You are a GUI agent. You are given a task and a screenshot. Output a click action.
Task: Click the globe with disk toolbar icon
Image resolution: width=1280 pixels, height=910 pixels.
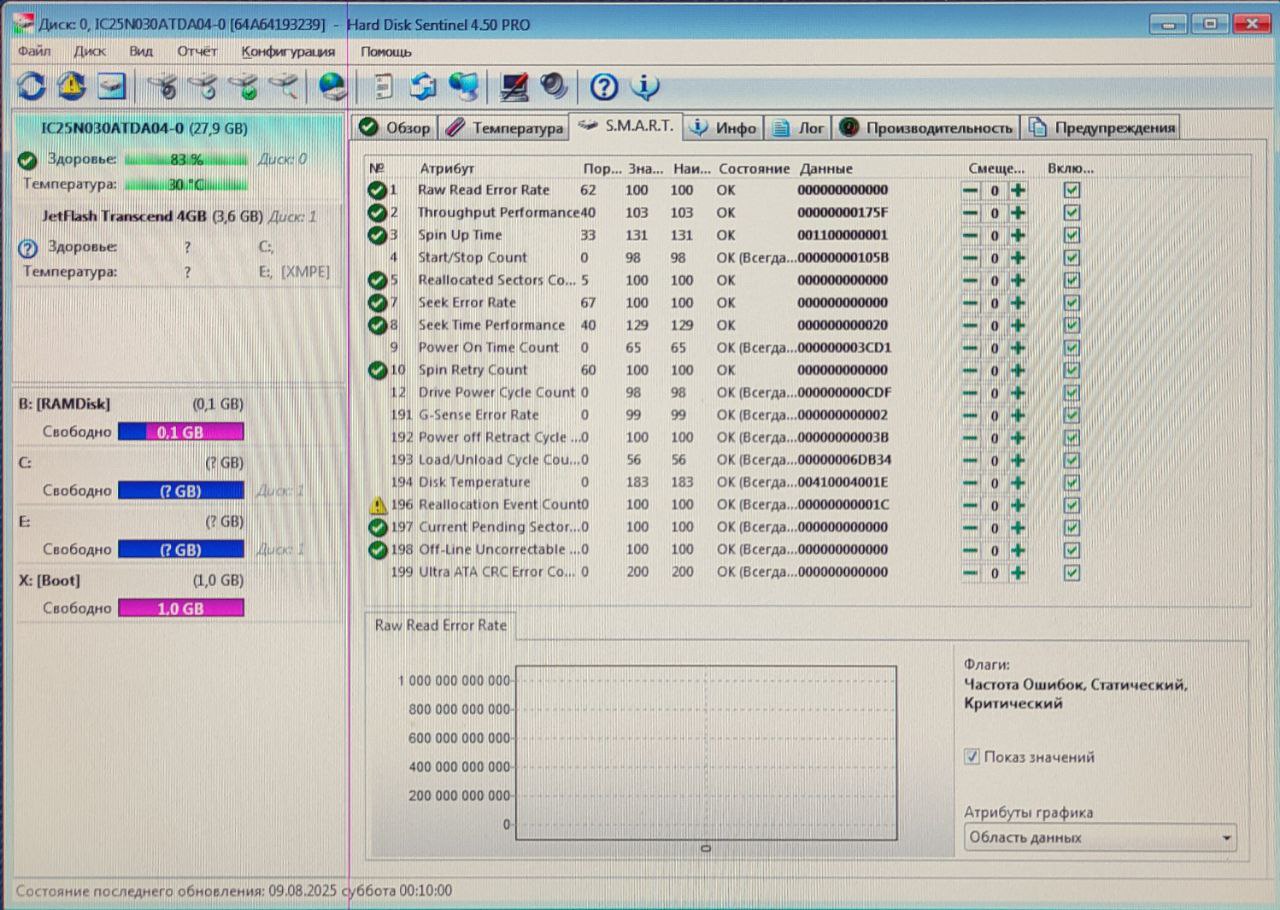click(333, 88)
